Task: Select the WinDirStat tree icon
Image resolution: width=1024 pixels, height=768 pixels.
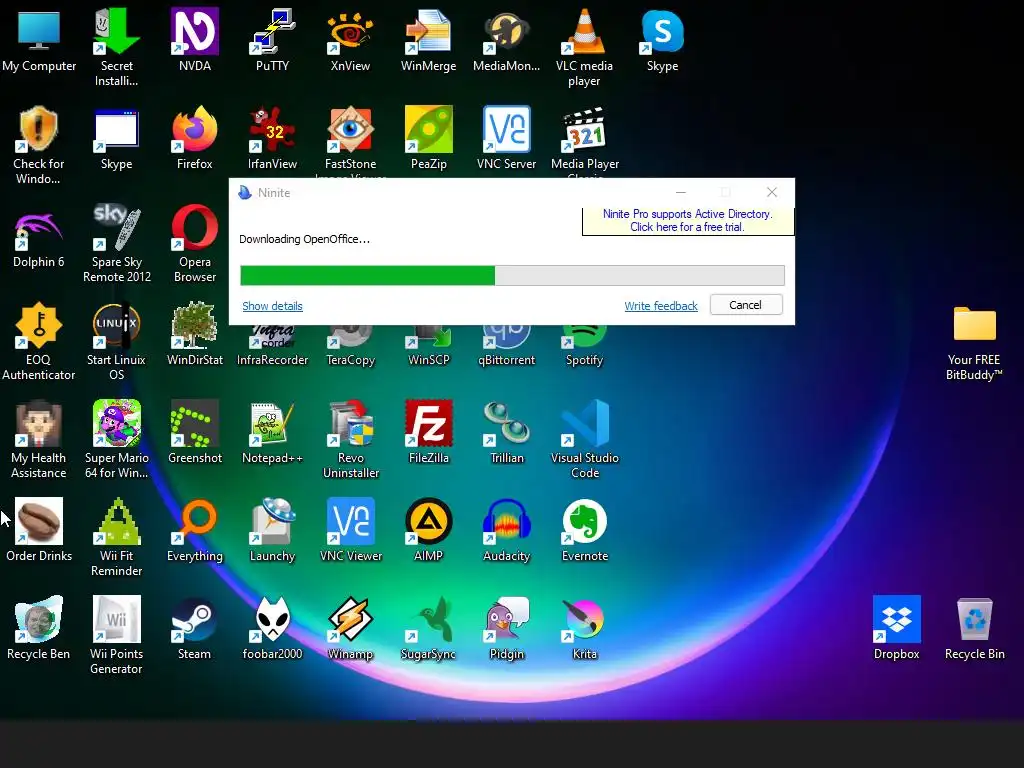Action: pos(195,325)
